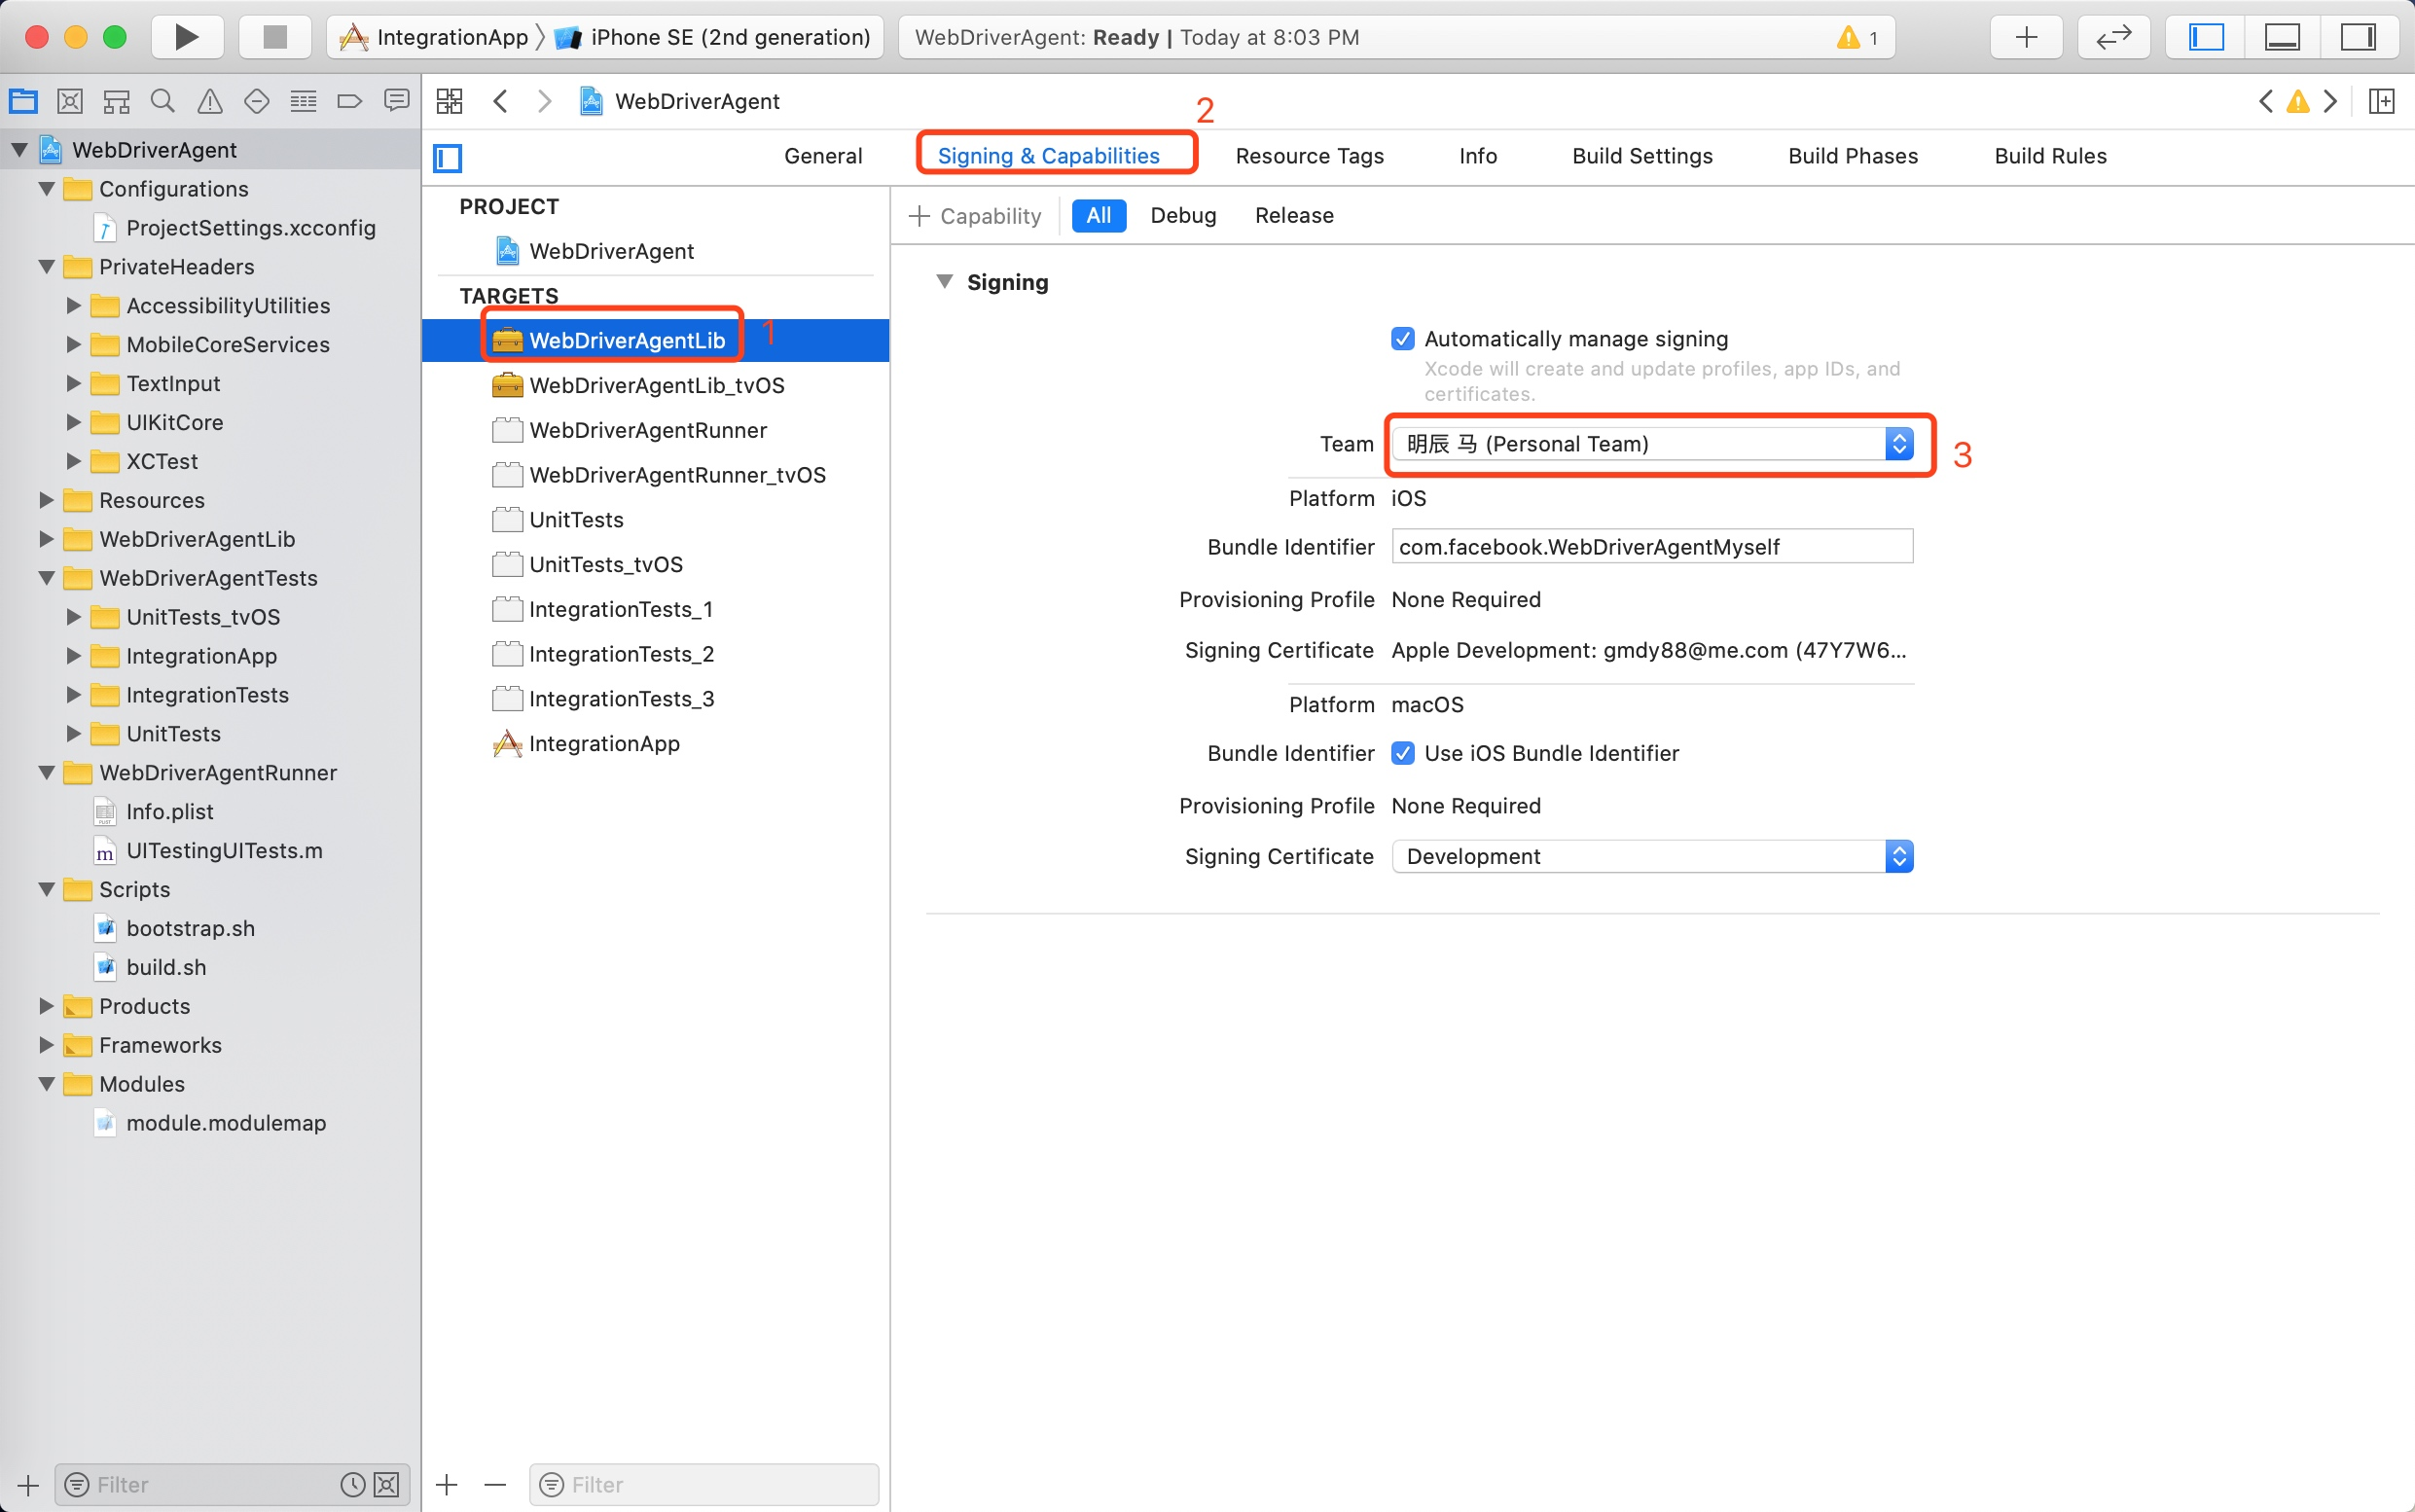Viewport: 2415px width, 1512px height.
Task: Open the Team dropdown menu
Action: tap(1651, 444)
